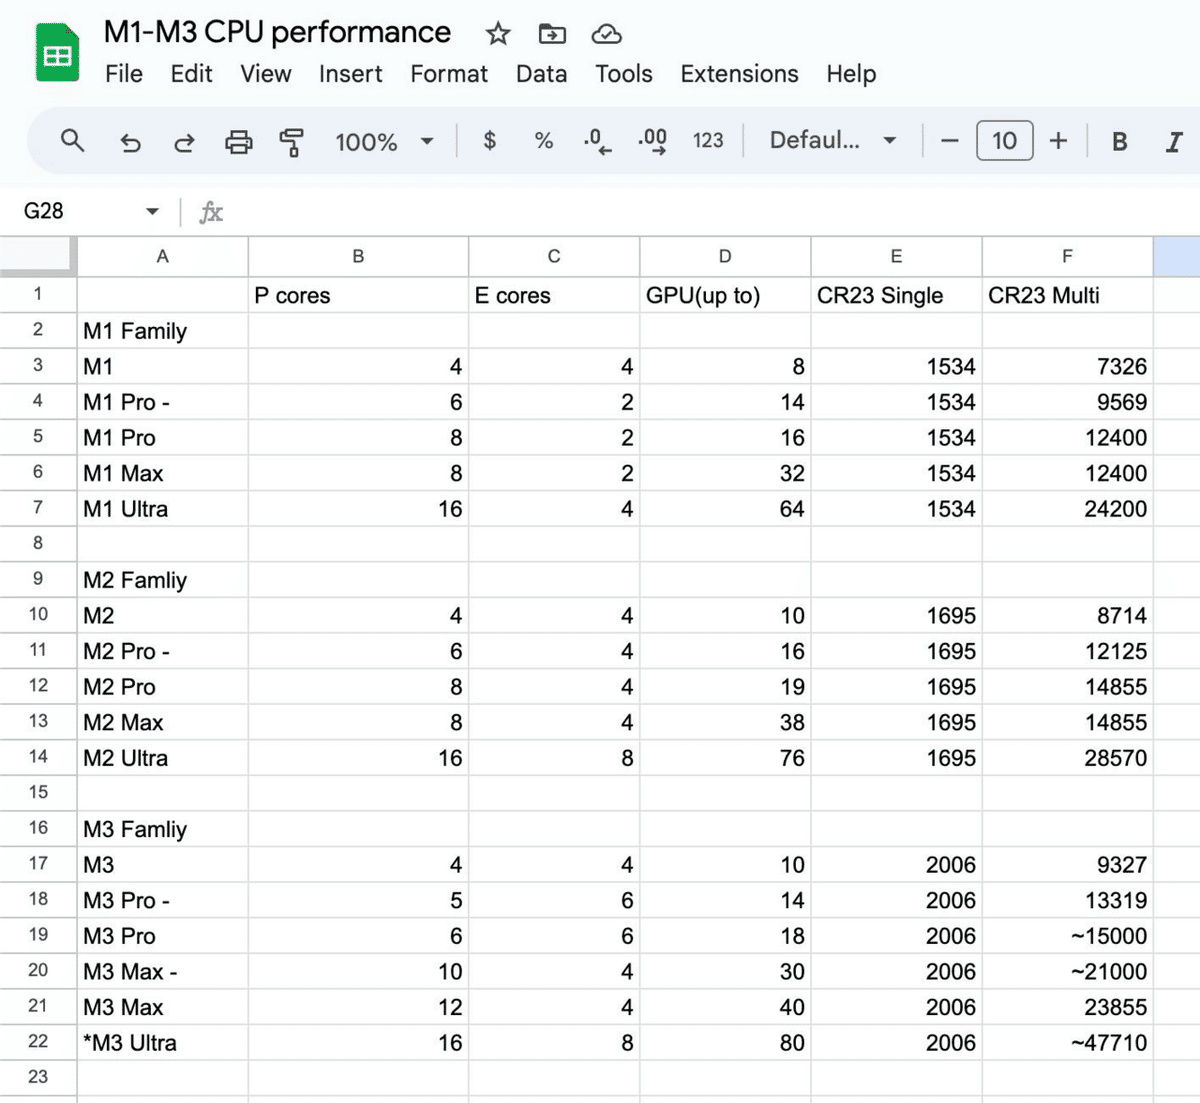Screen dimensions: 1200x1103
Task: Open the View menu
Action: point(265,74)
